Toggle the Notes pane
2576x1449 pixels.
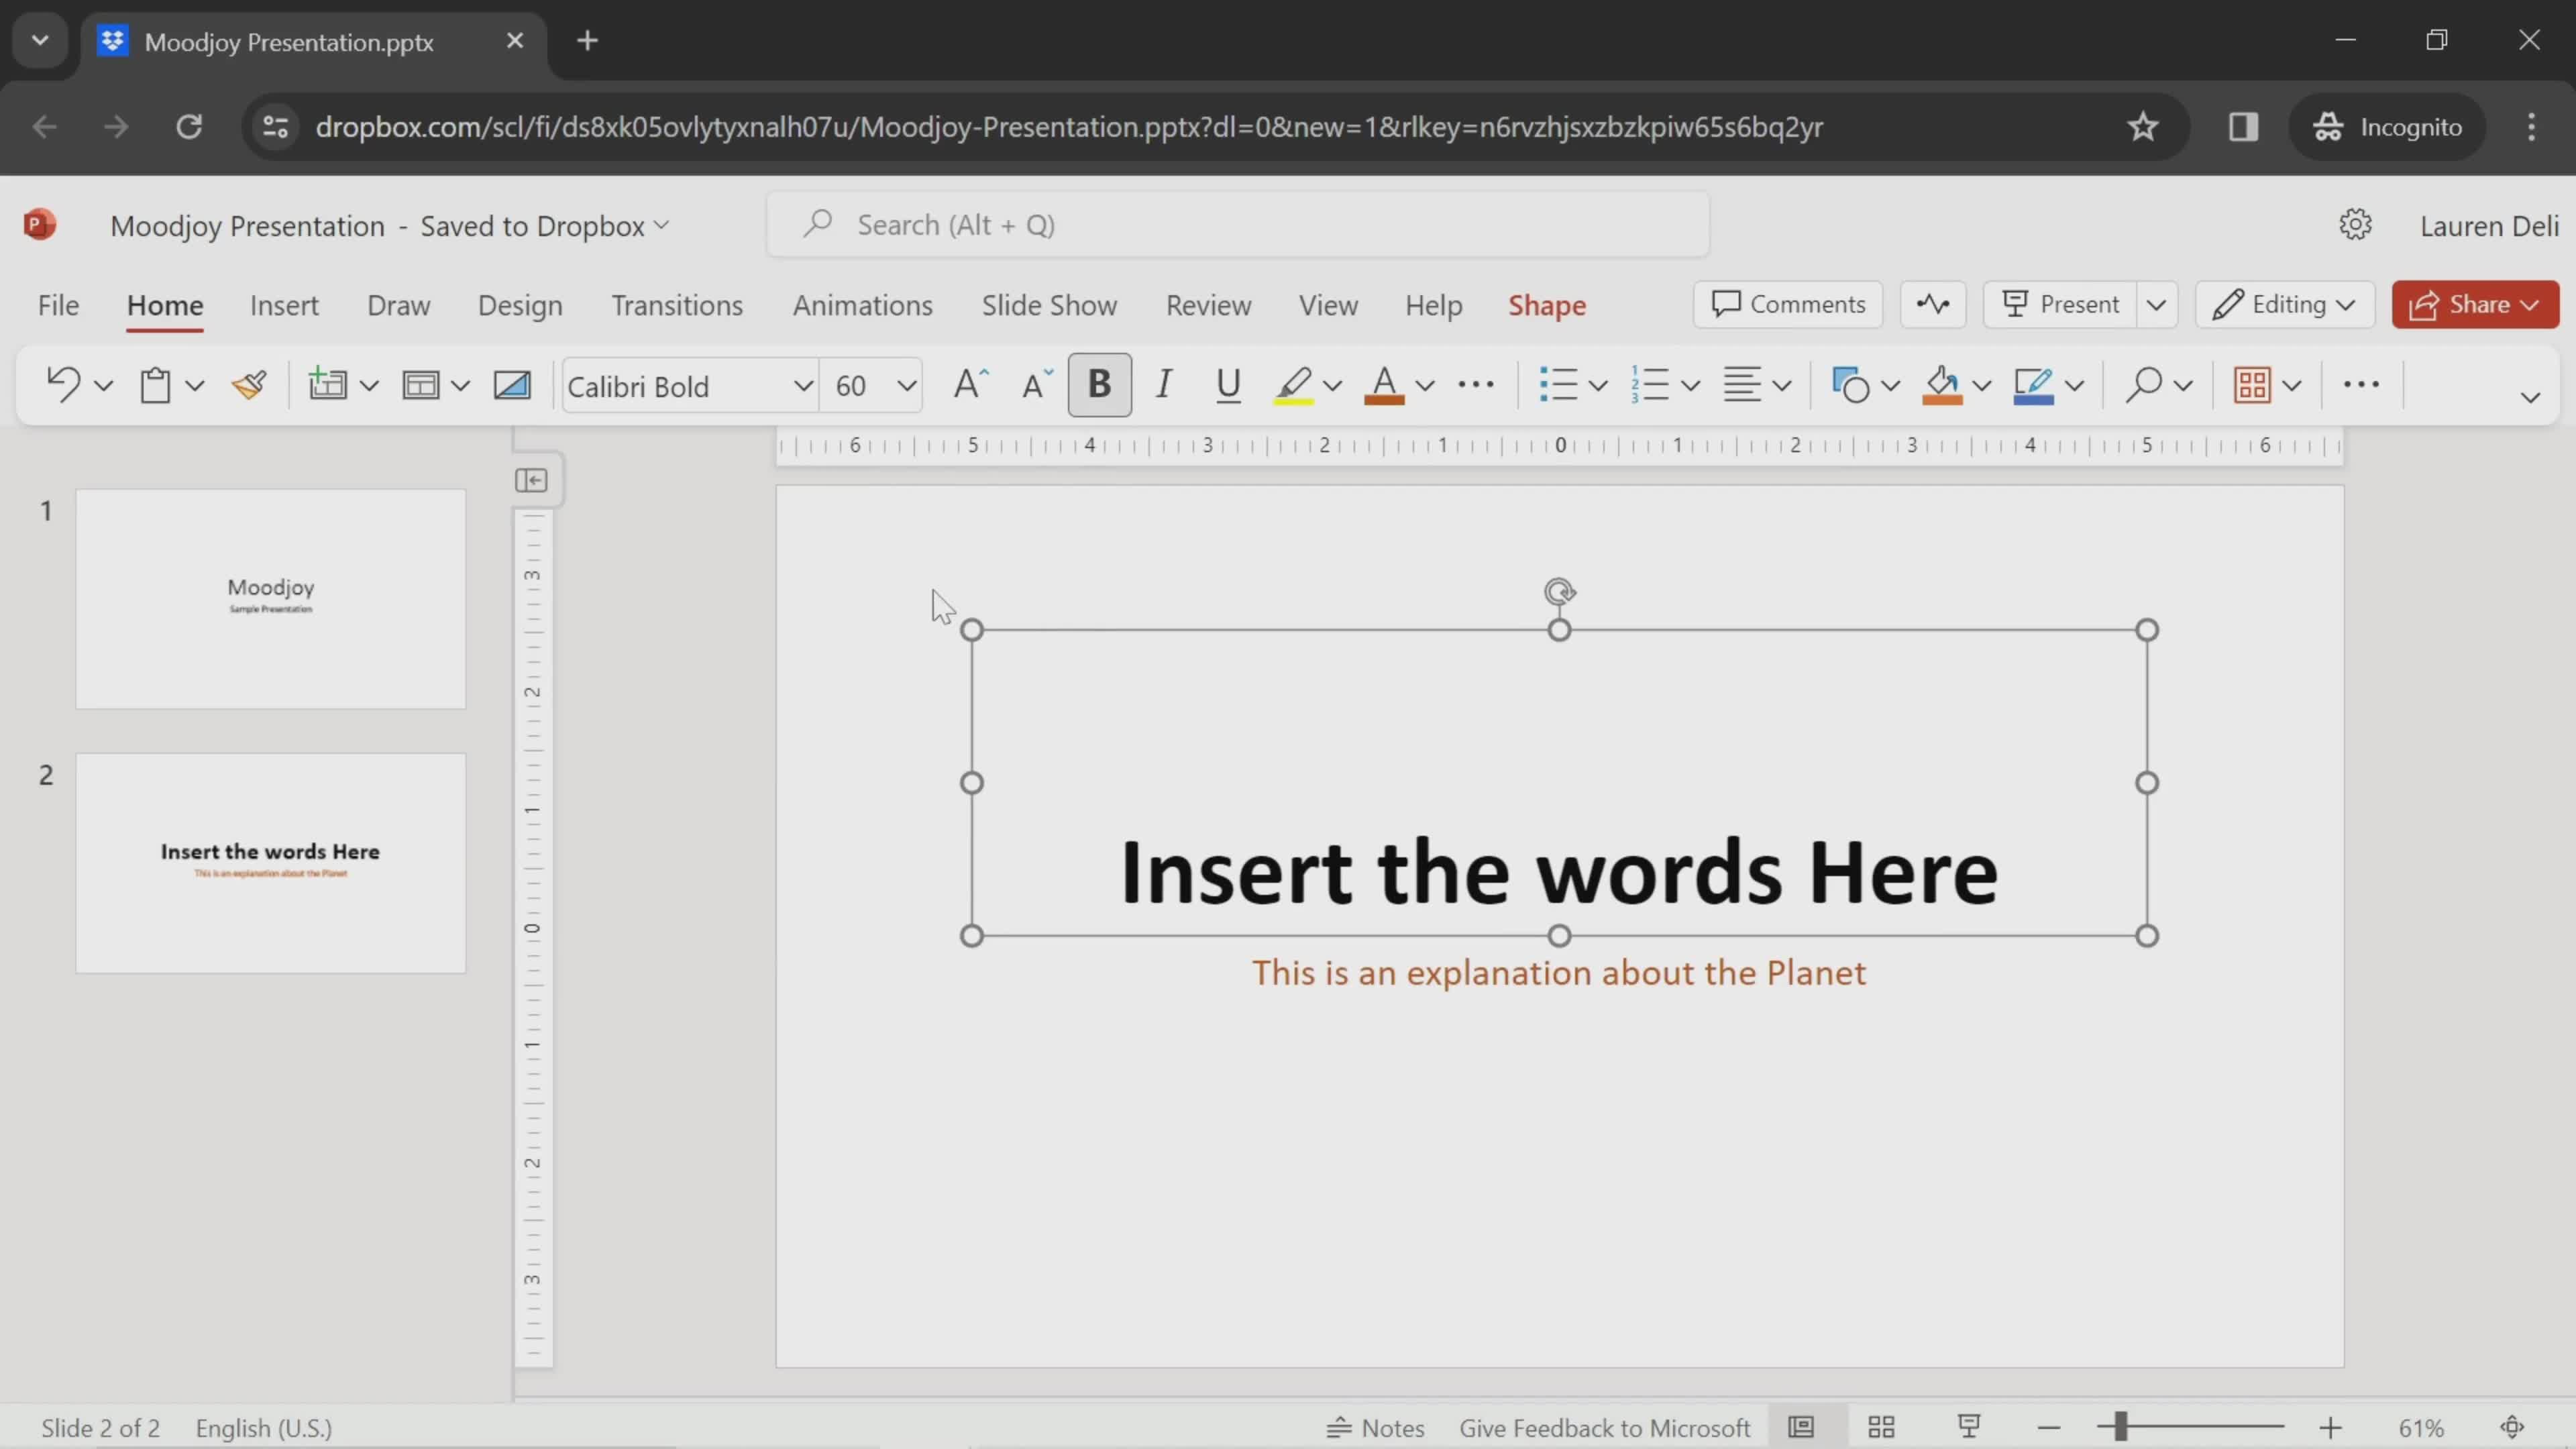click(x=1375, y=1427)
